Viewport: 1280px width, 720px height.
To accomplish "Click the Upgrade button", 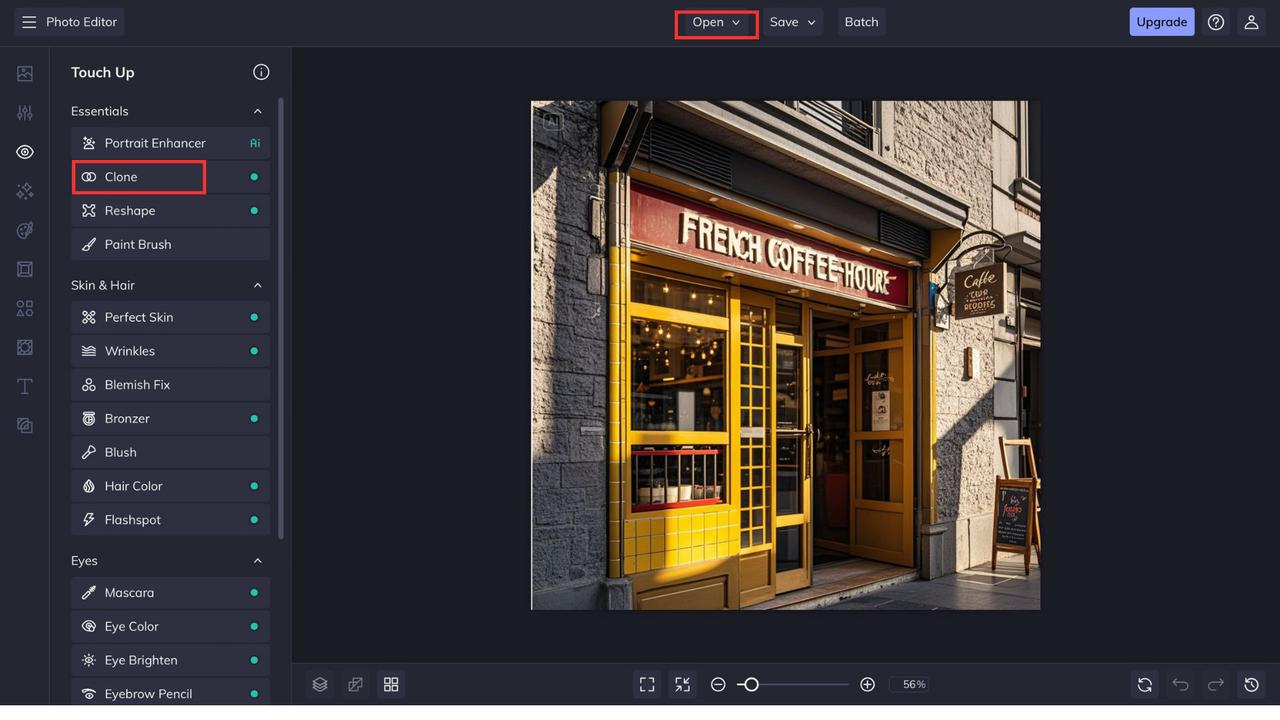I will (1161, 21).
